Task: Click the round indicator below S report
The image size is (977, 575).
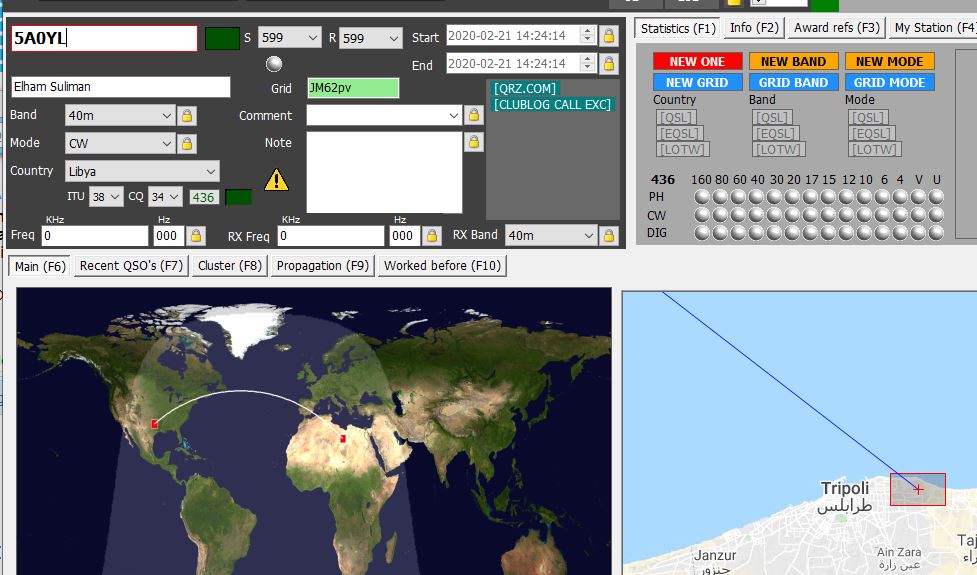Action: click(274, 64)
